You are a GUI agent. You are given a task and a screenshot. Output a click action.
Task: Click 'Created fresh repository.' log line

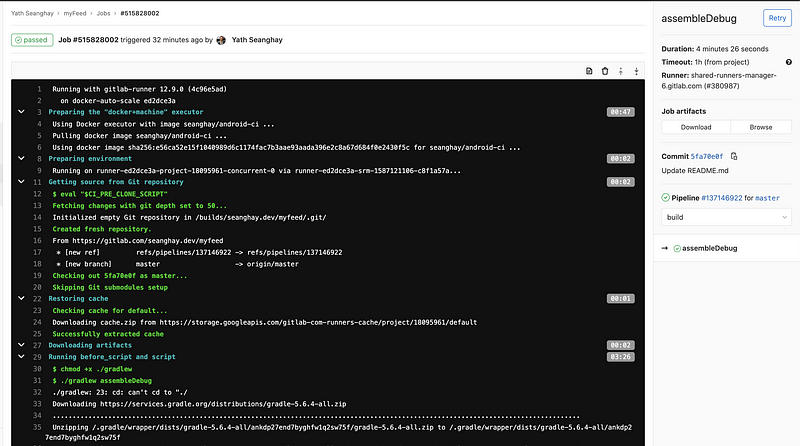(x=102, y=229)
